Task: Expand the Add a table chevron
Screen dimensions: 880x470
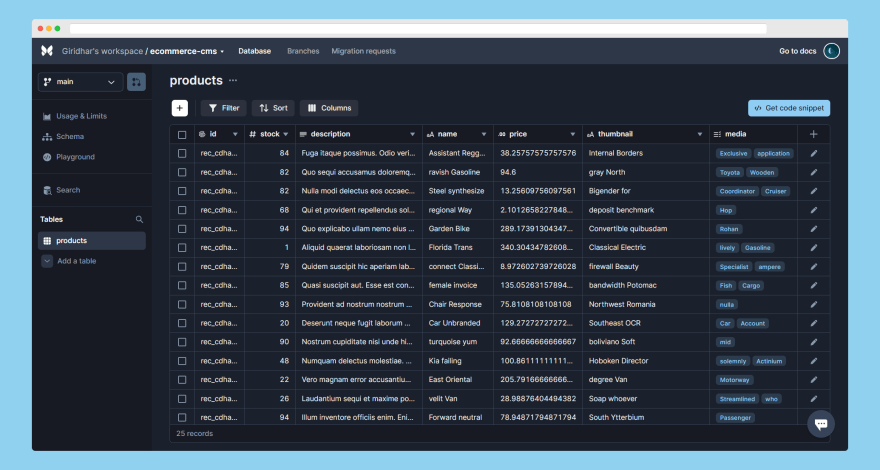Action: 47,261
